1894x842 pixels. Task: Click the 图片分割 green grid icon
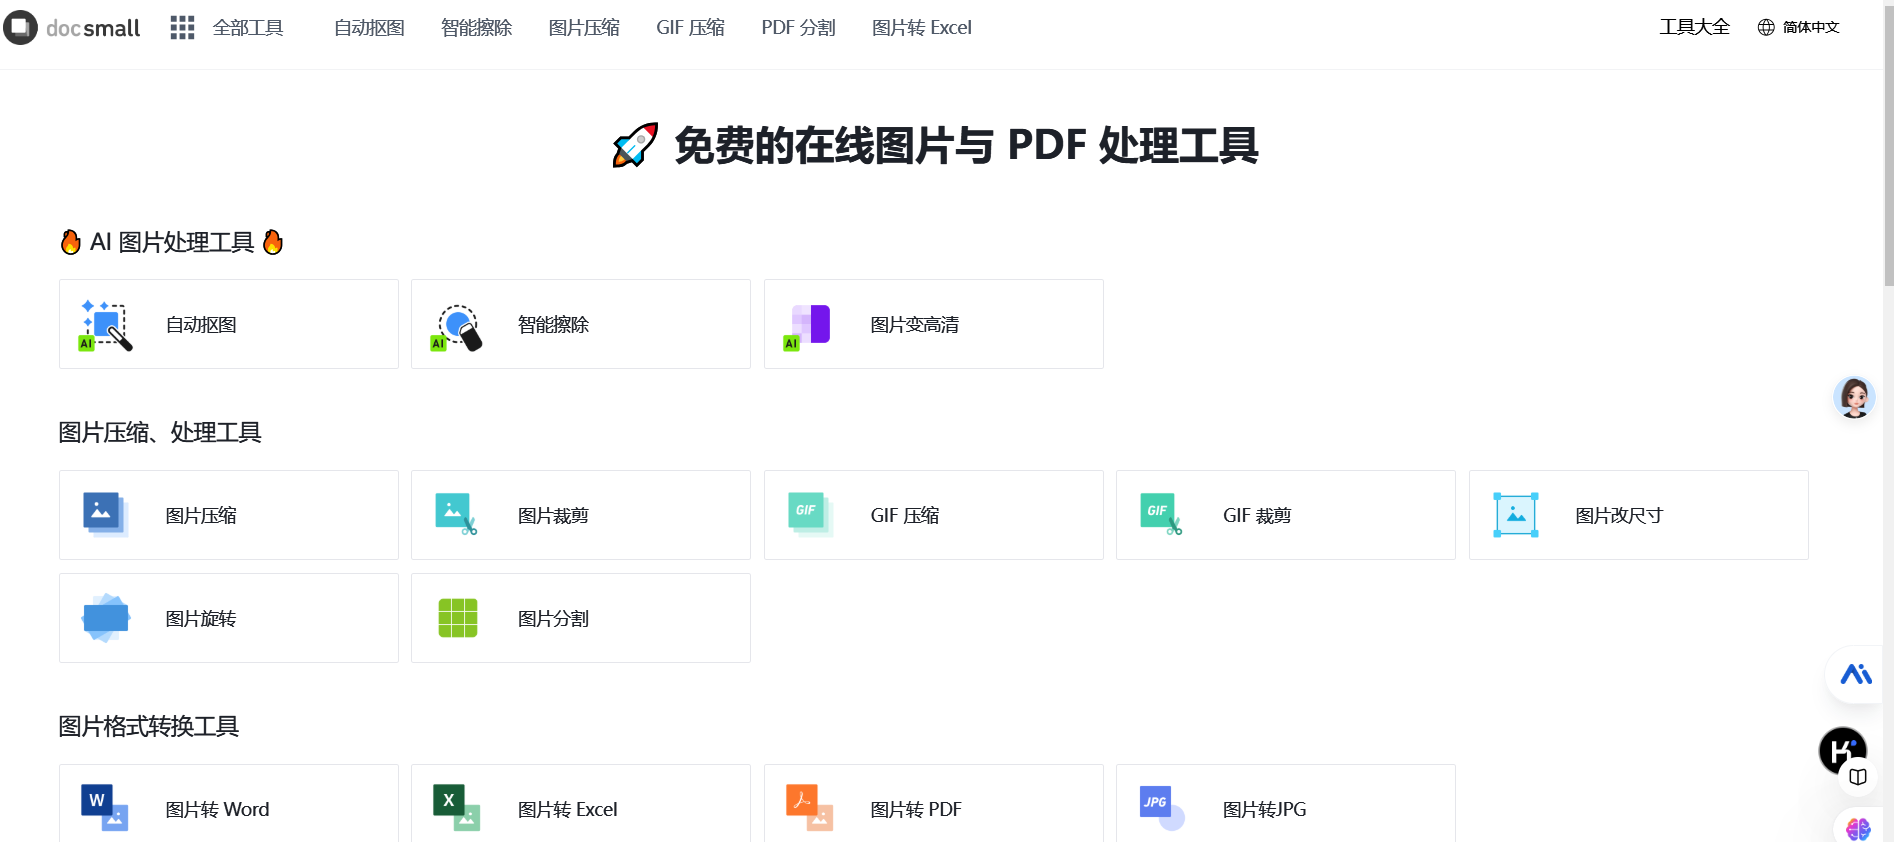pos(458,618)
